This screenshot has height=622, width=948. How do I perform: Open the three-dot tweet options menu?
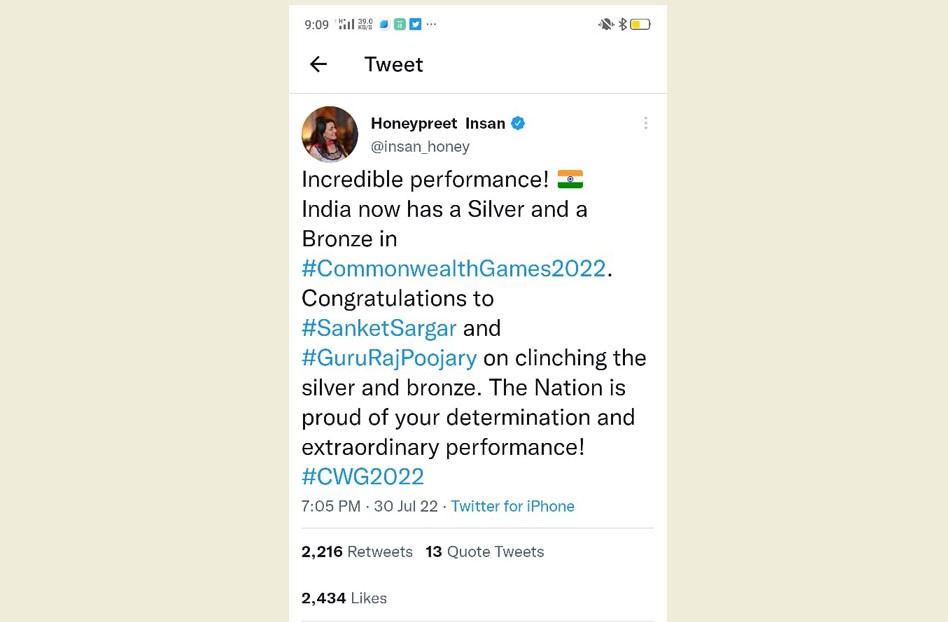tap(646, 123)
